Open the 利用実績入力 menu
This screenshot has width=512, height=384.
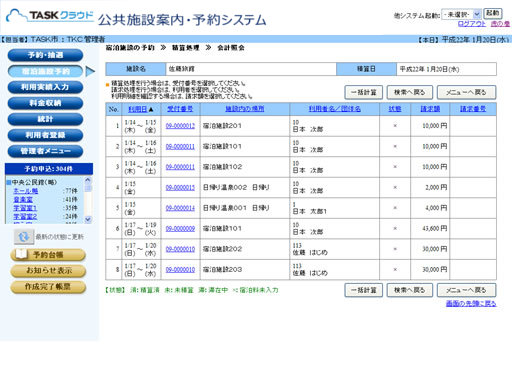coord(45,87)
